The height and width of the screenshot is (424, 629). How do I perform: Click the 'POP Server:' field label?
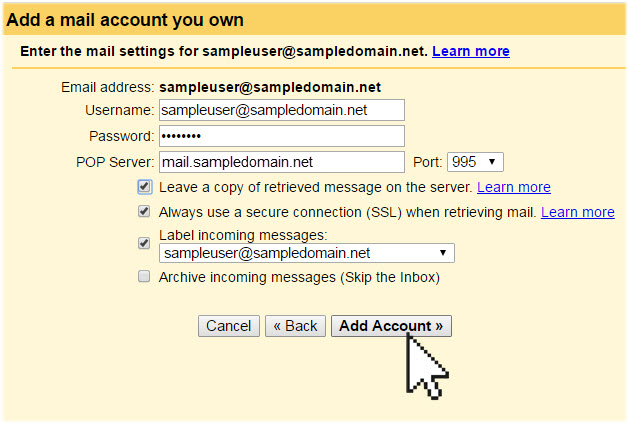coord(115,162)
